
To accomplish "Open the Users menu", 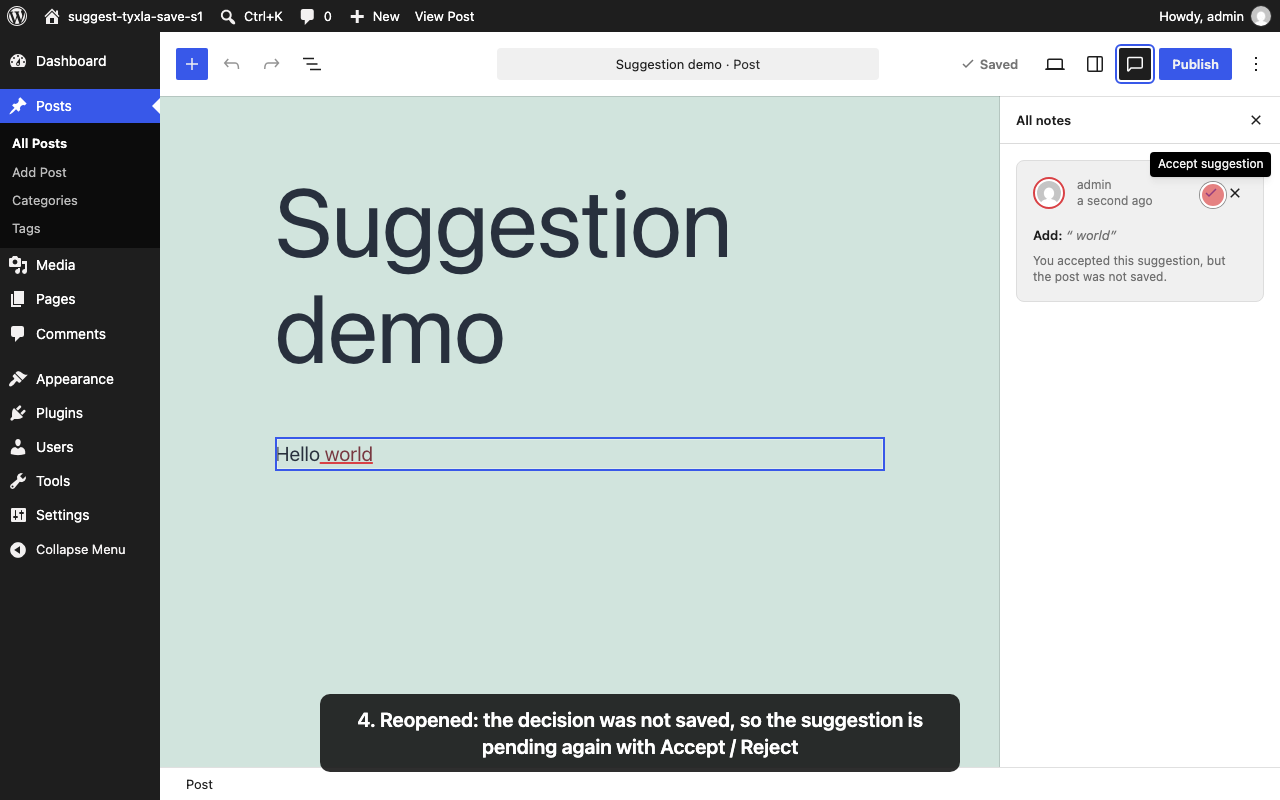I will 80,447.
